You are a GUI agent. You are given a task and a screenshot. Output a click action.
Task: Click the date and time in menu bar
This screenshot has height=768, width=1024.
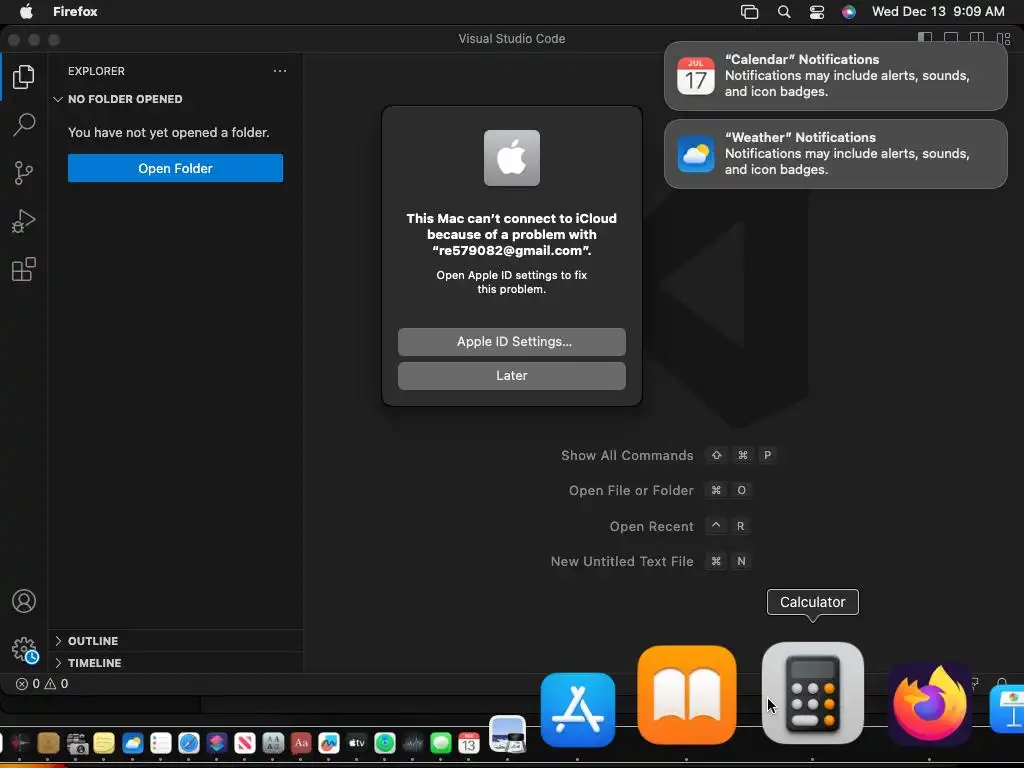click(x=938, y=12)
